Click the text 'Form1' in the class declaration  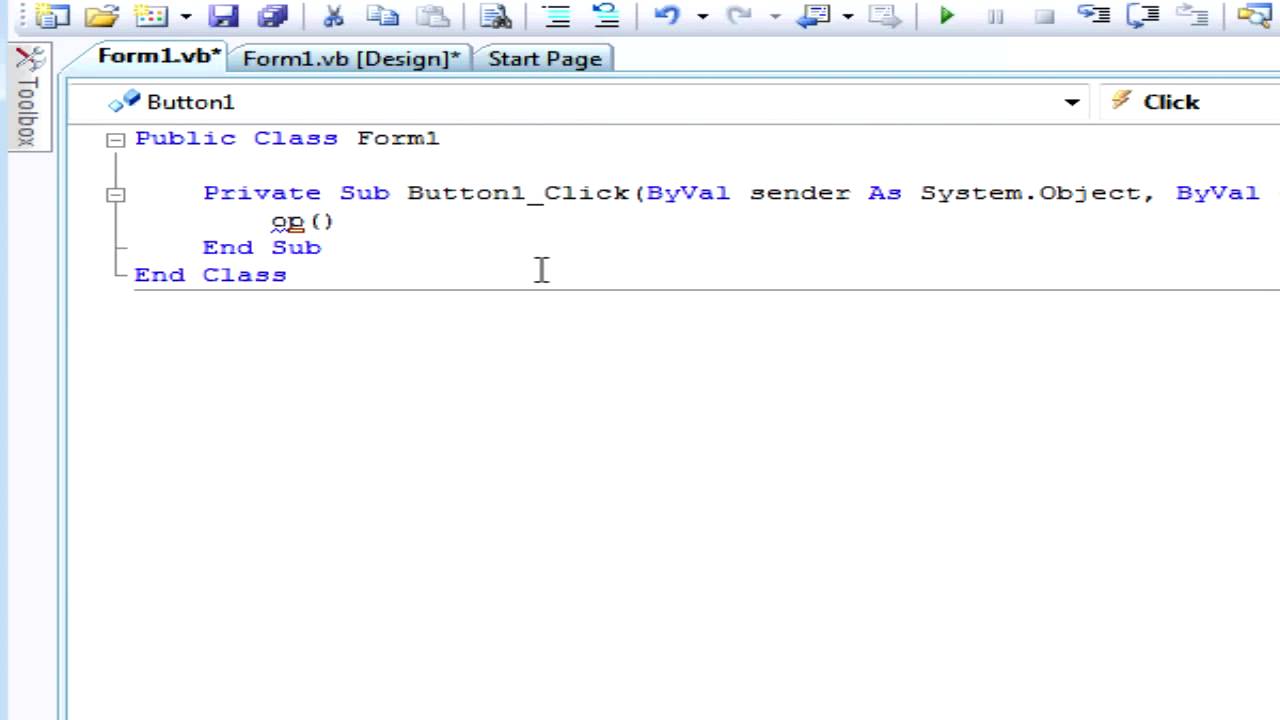[x=398, y=138]
